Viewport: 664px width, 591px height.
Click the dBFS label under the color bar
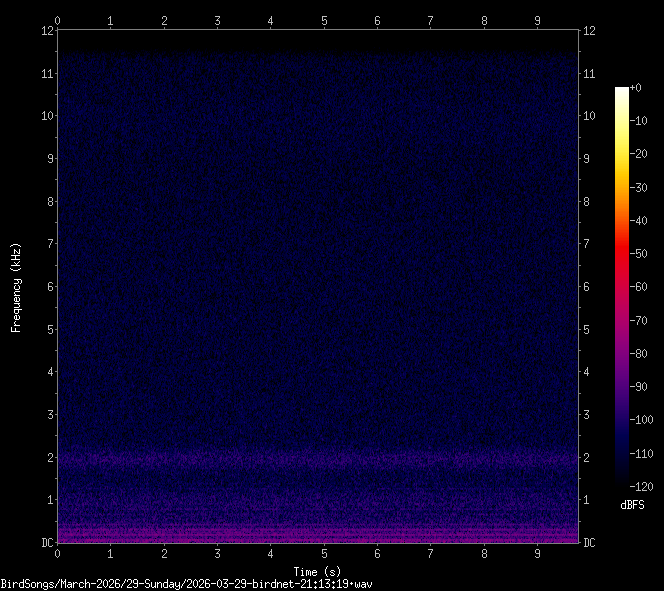point(631,505)
